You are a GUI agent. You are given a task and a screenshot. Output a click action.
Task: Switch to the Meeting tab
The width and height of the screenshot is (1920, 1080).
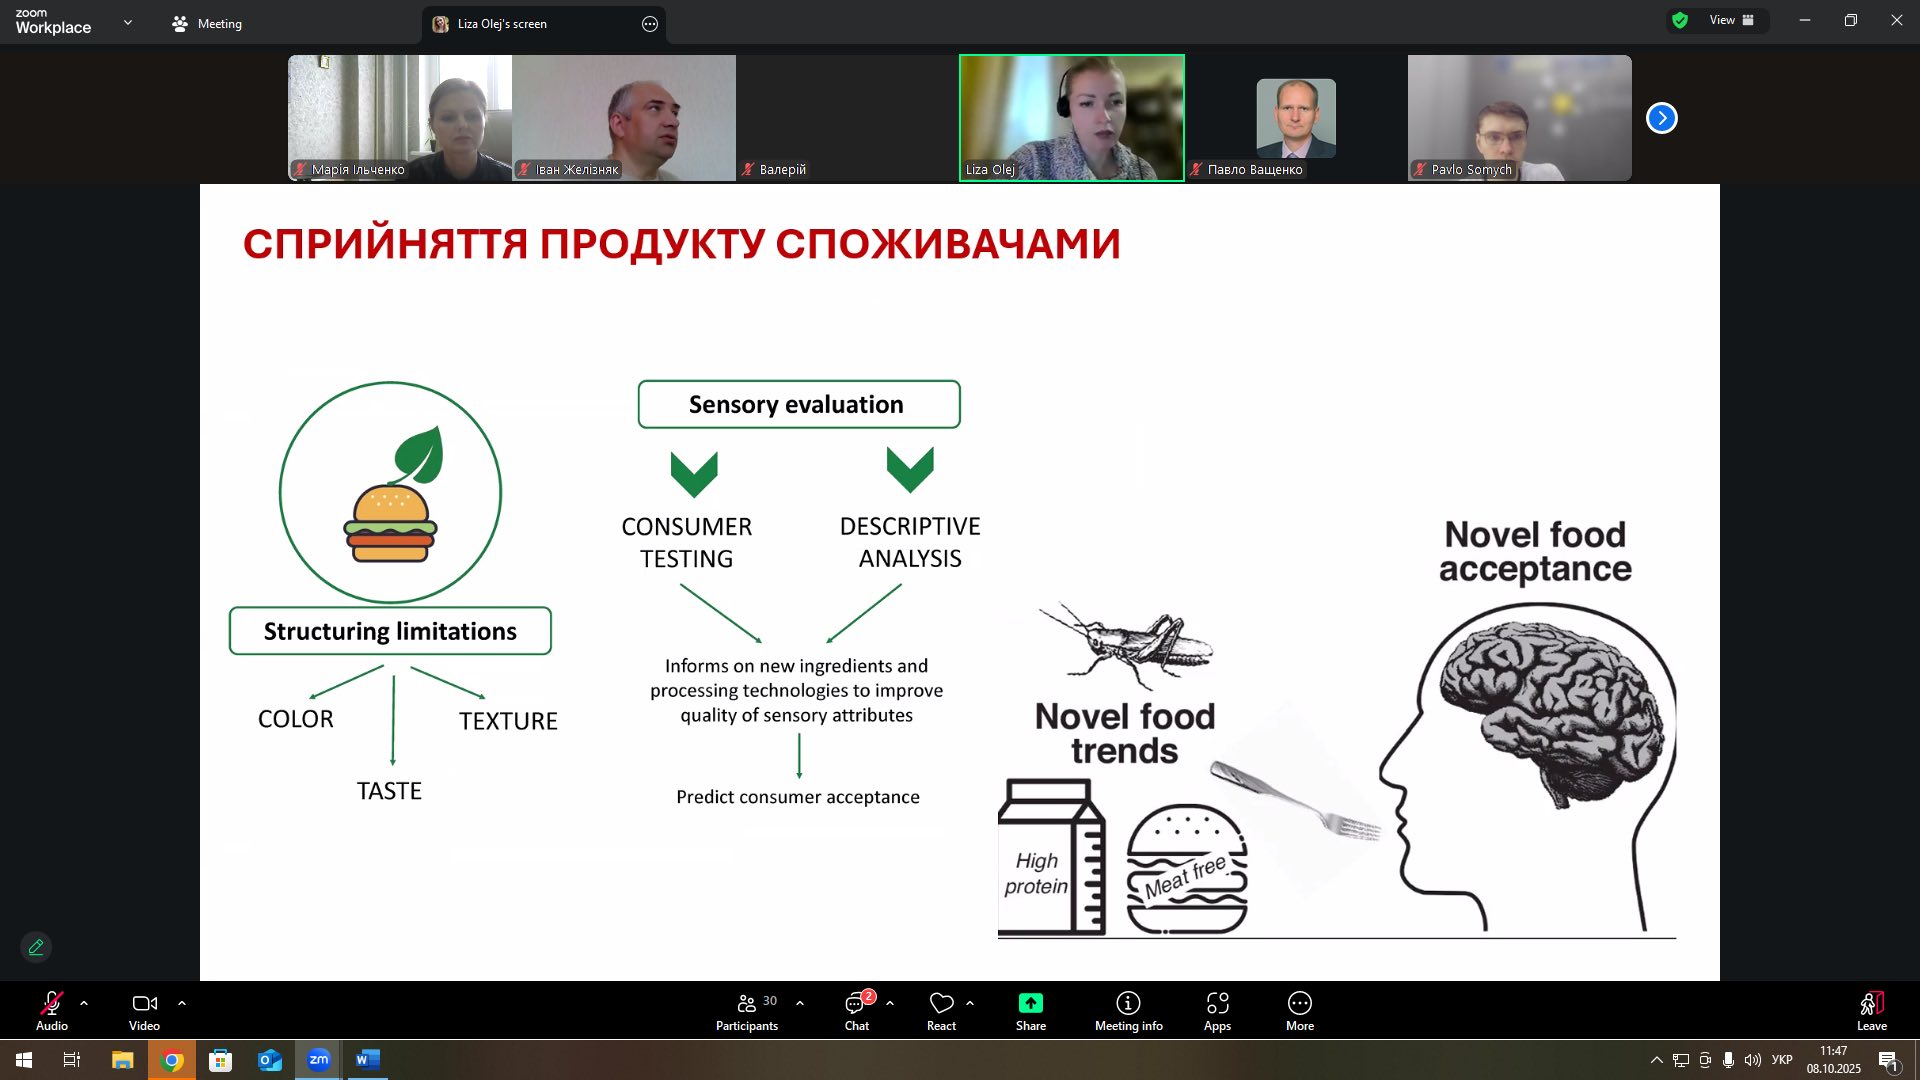(x=207, y=24)
